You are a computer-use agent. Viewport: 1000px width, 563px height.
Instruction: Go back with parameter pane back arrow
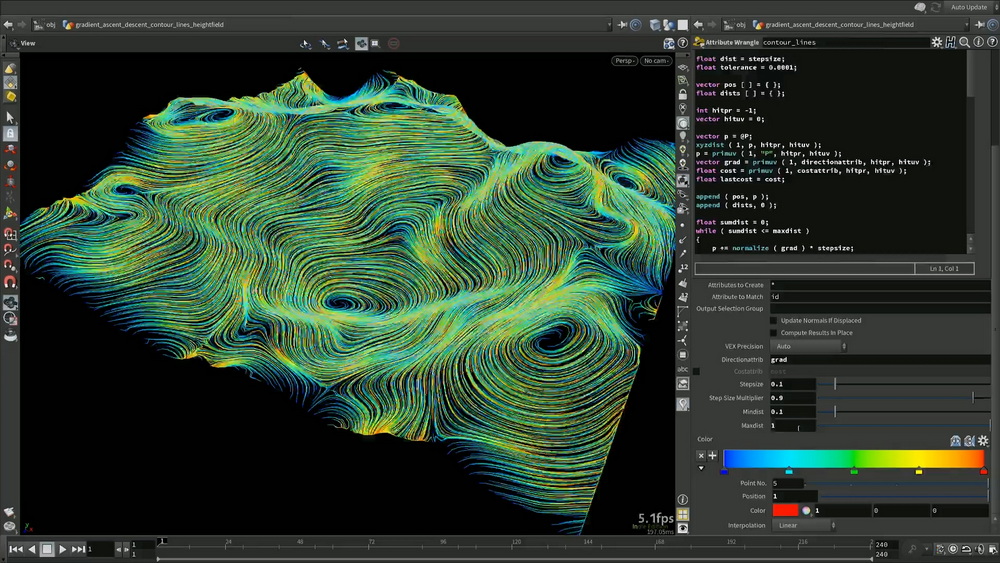pyautogui.click(x=698, y=25)
